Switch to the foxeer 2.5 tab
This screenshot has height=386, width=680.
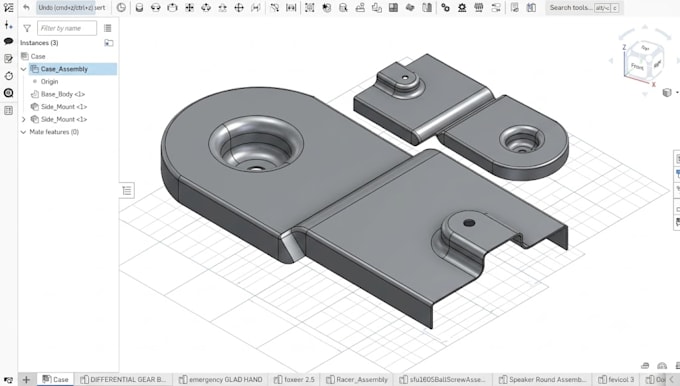point(294,379)
